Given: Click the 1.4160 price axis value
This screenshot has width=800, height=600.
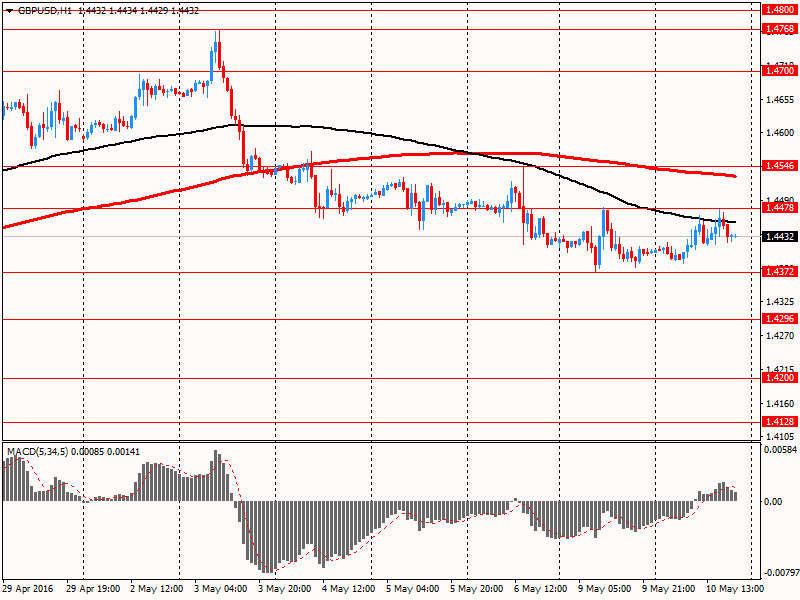Looking at the screenshot, I should coord(781,404).
